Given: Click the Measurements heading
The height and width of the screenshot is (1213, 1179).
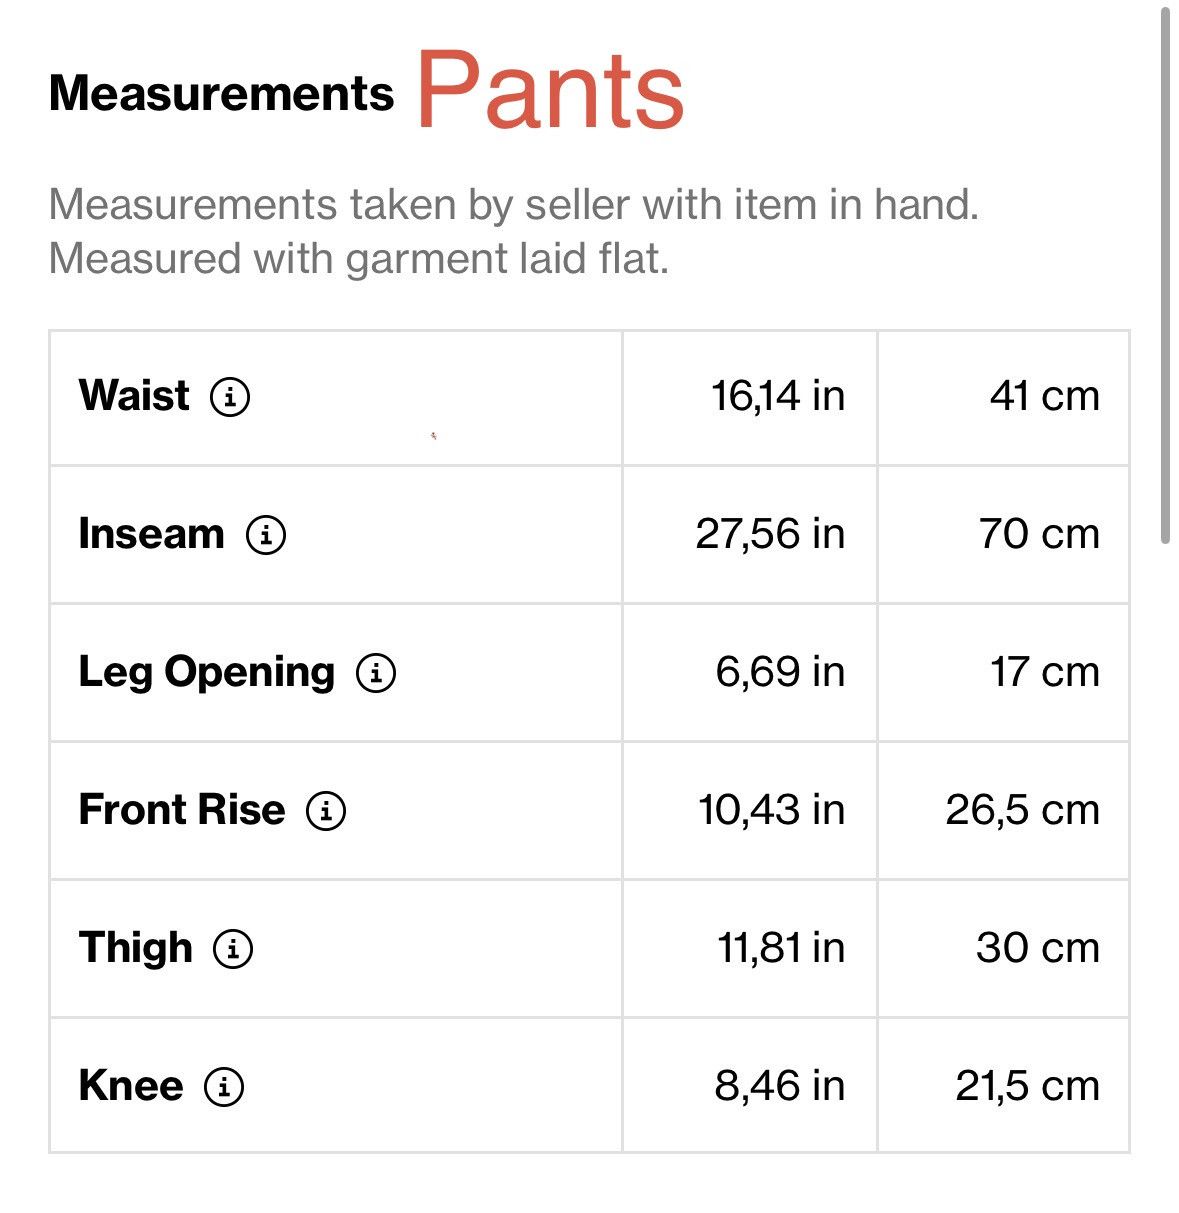Looking at the screenshot, I should tap(221, 93).
